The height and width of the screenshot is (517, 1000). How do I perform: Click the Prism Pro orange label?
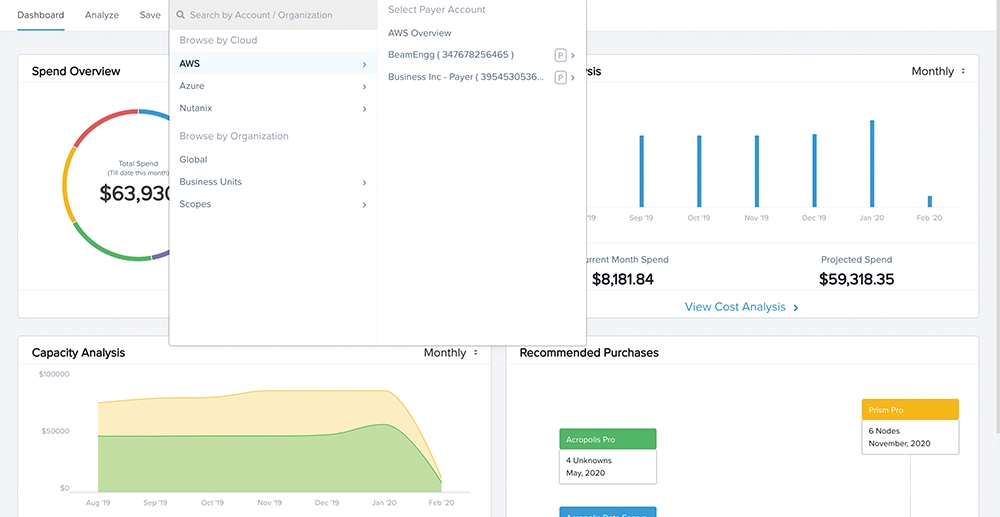coord(910,410)
